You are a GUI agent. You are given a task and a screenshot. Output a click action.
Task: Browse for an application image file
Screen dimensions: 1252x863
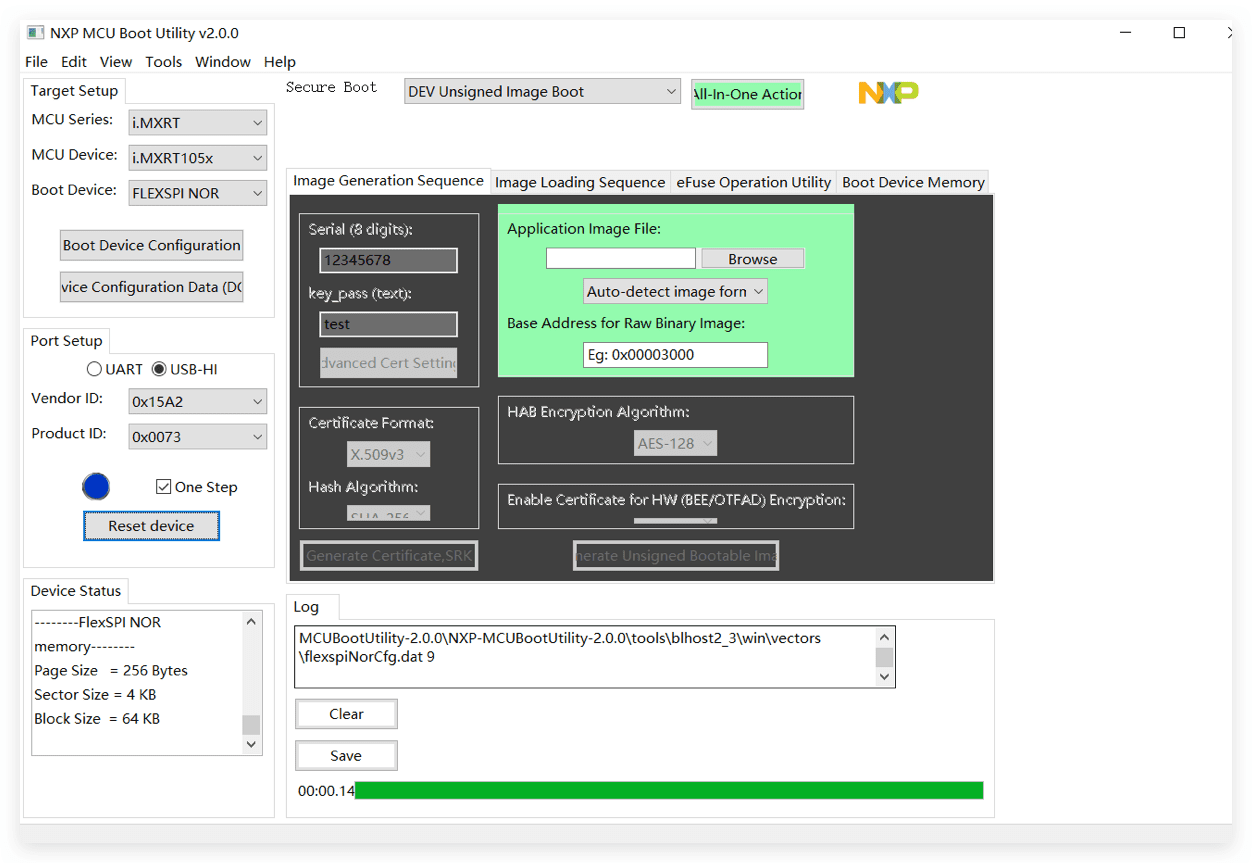click(x=753, y=259)
